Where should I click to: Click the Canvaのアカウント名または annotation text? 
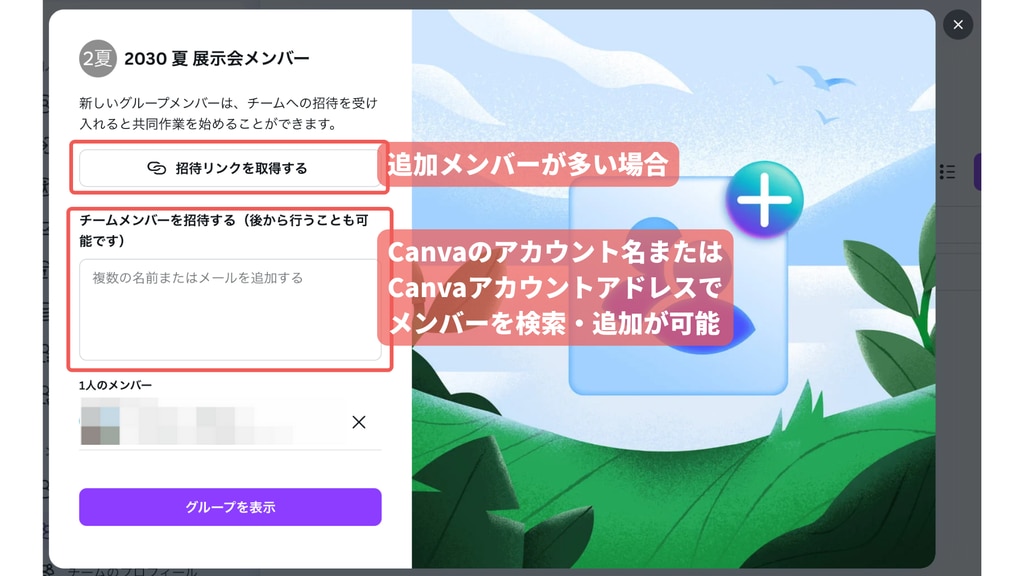[x=555, y=252]
